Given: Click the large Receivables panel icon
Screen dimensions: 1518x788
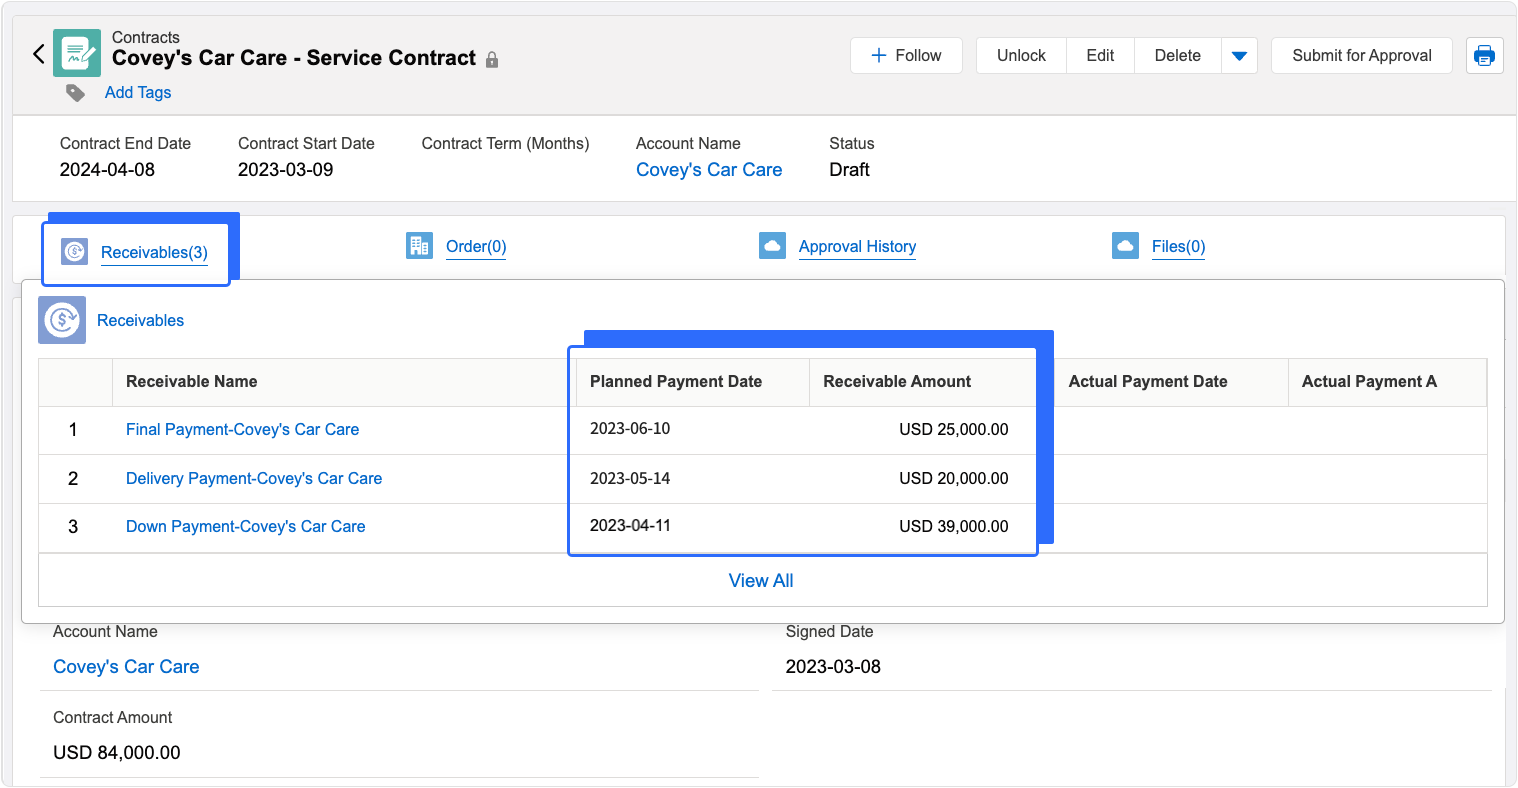Looking at the screenshot, I should tap(62, 320).
